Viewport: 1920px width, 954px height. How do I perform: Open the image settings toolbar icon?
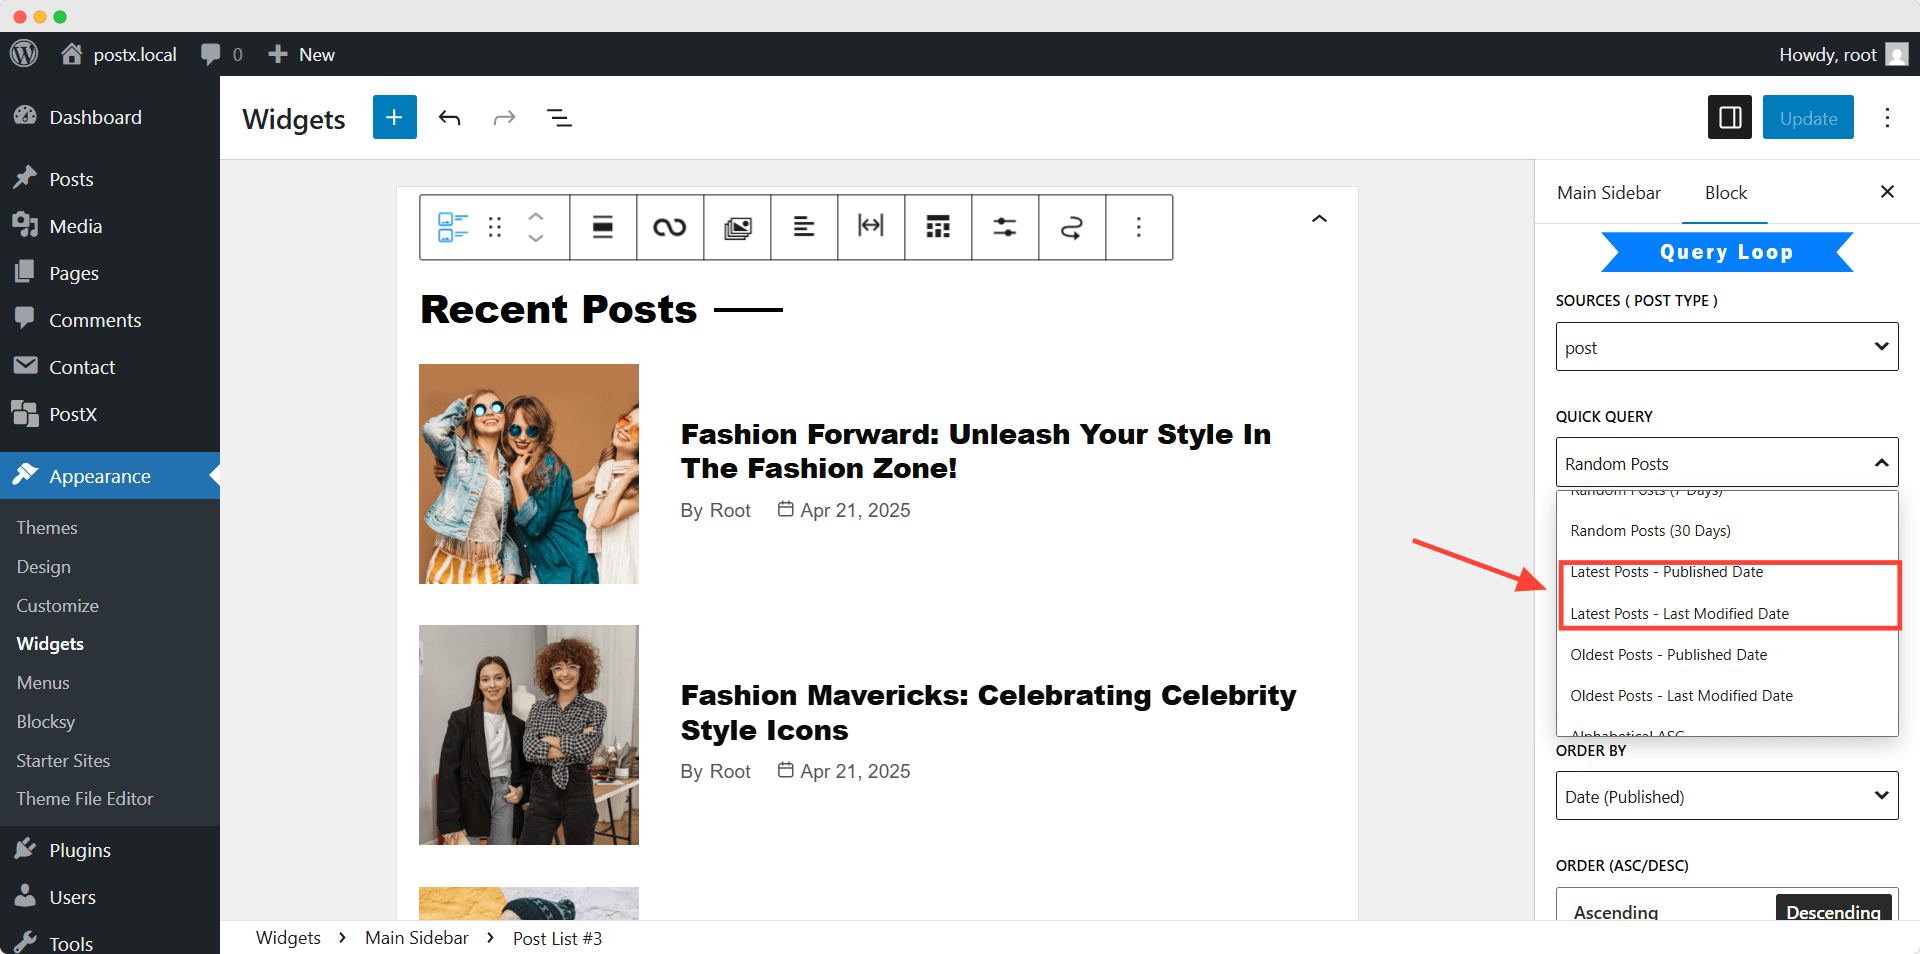pos(738,227)
